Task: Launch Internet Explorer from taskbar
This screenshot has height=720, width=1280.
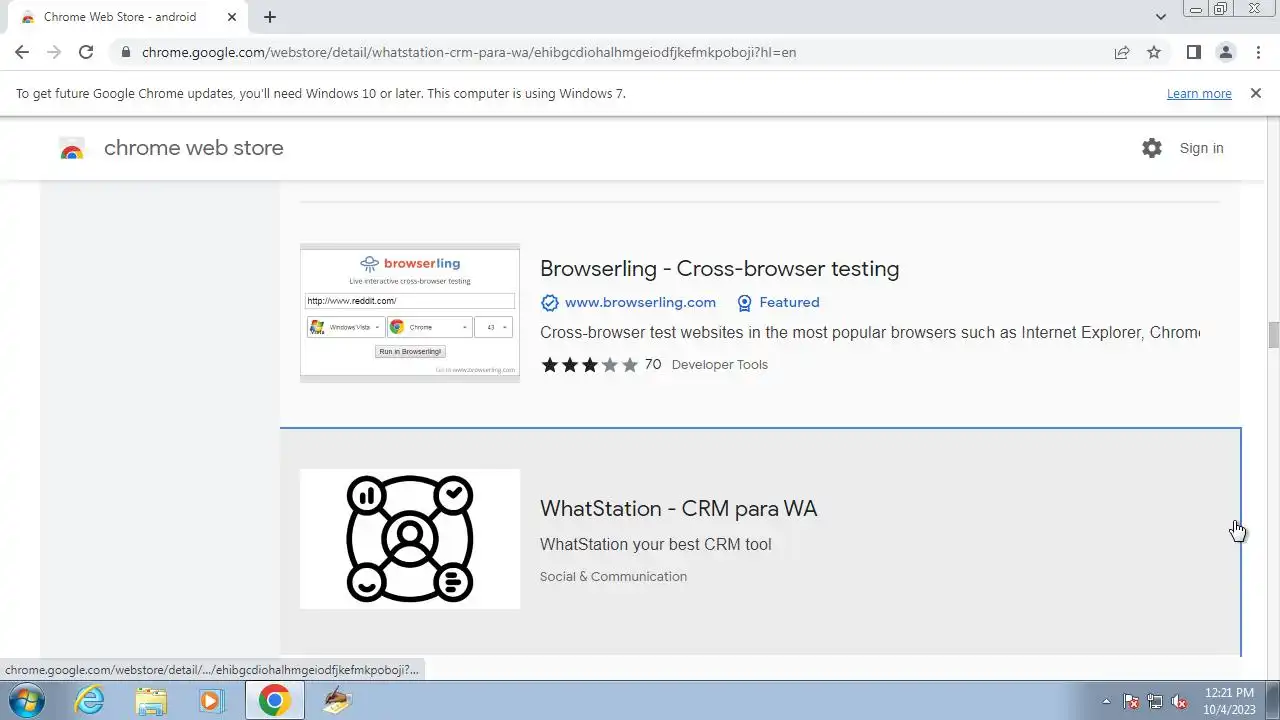Action: tap(90, 700)
